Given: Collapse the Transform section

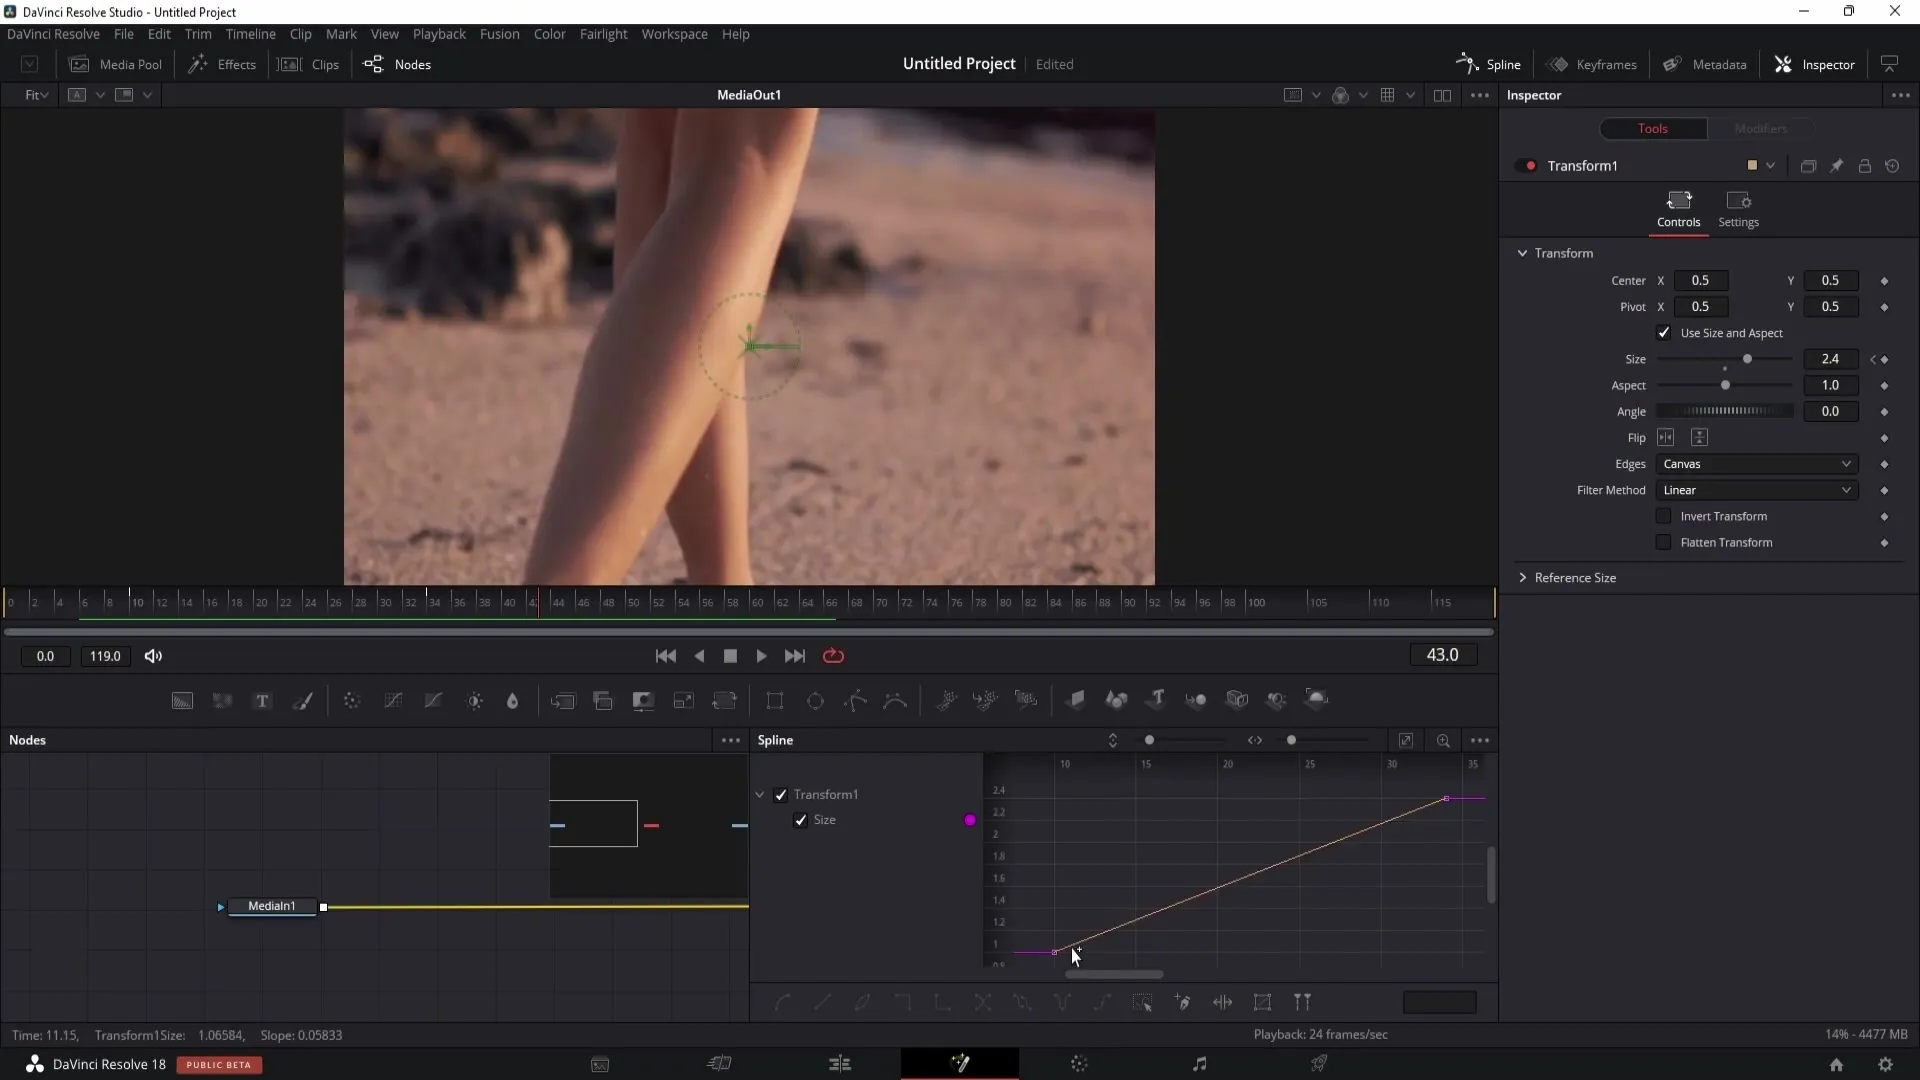Looking at the screenshot, I should 1522,253.
